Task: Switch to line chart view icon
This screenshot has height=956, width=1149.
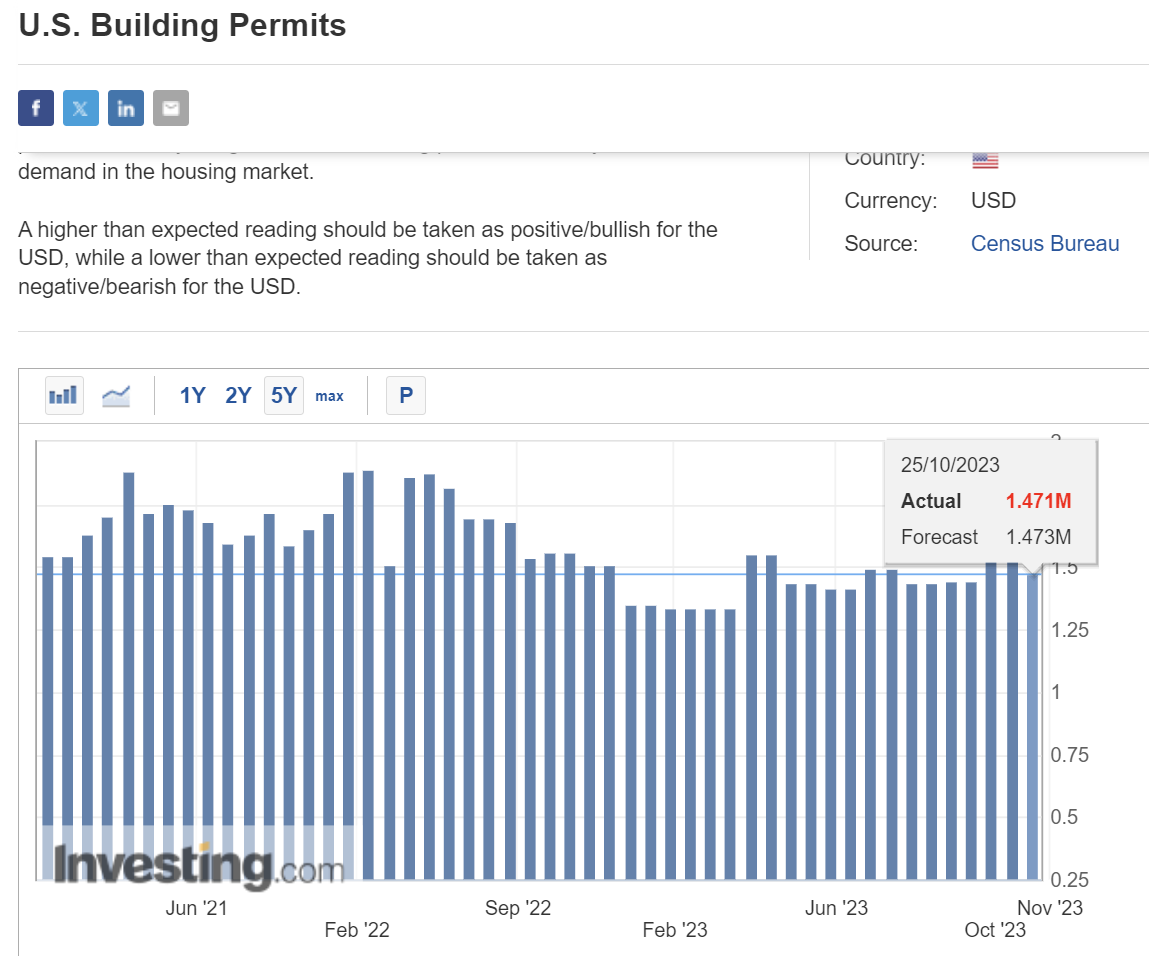Action: (x=116, y=396)
